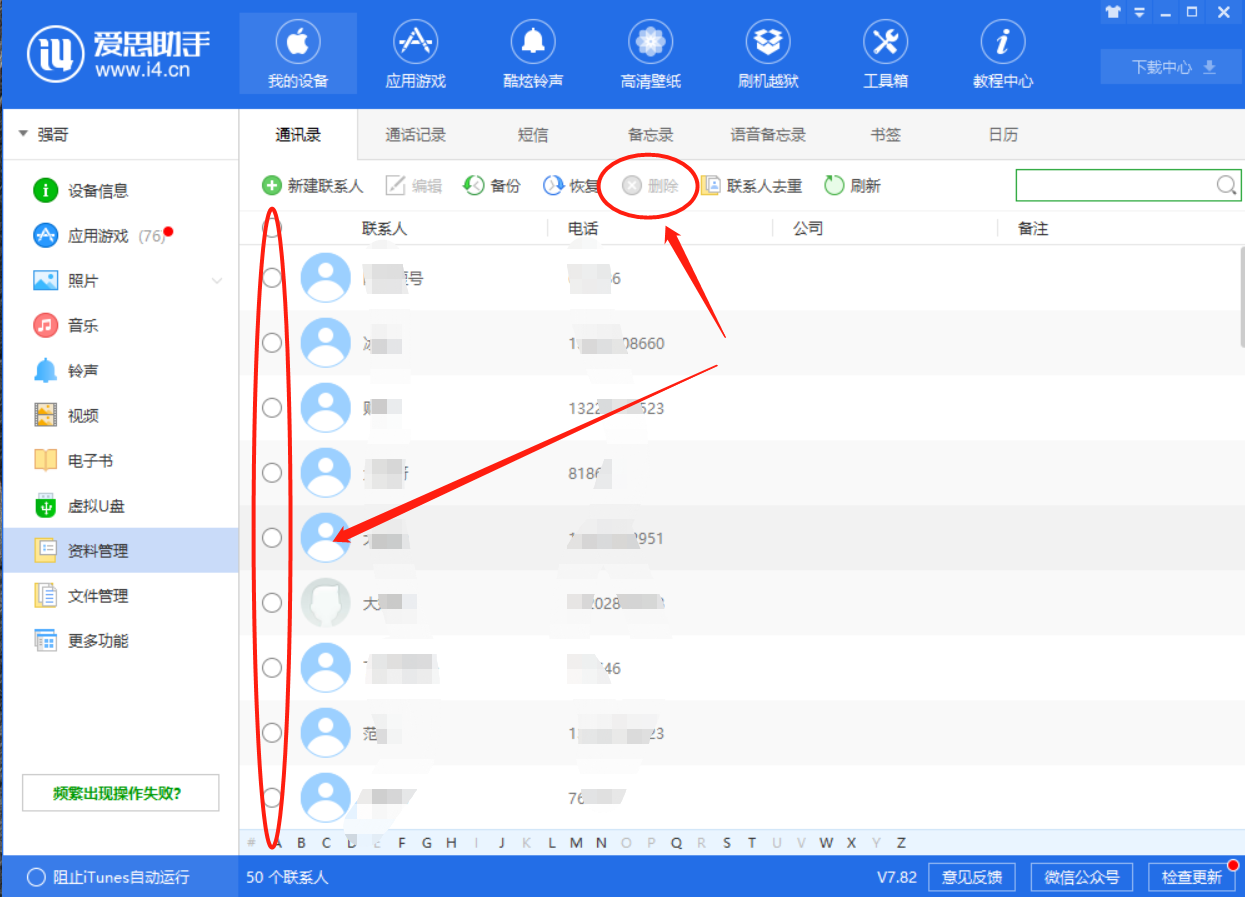Select contact with phone starting 1322

[272, 408]
